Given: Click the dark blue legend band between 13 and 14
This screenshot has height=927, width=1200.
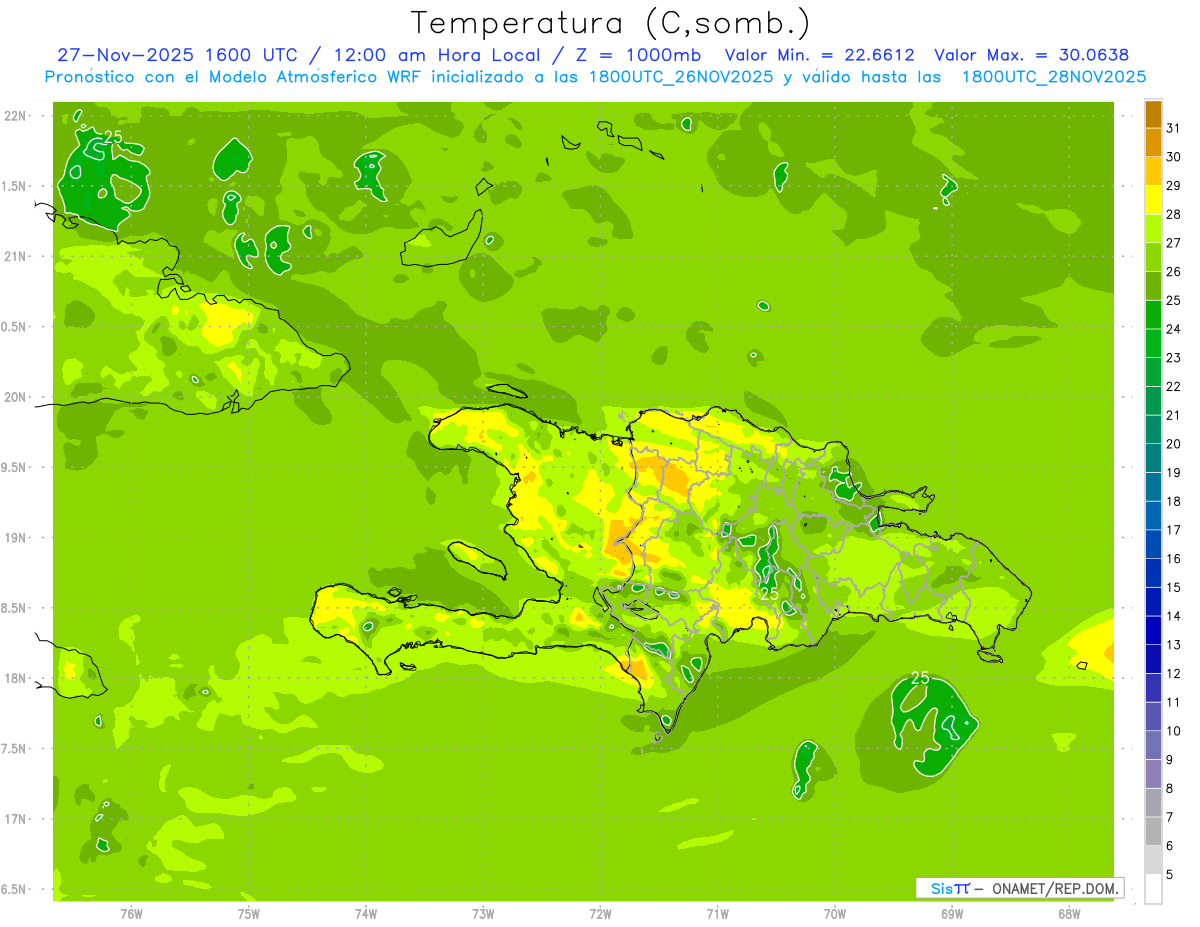Looking at the screenshot, I should (x=1153, y=631).
